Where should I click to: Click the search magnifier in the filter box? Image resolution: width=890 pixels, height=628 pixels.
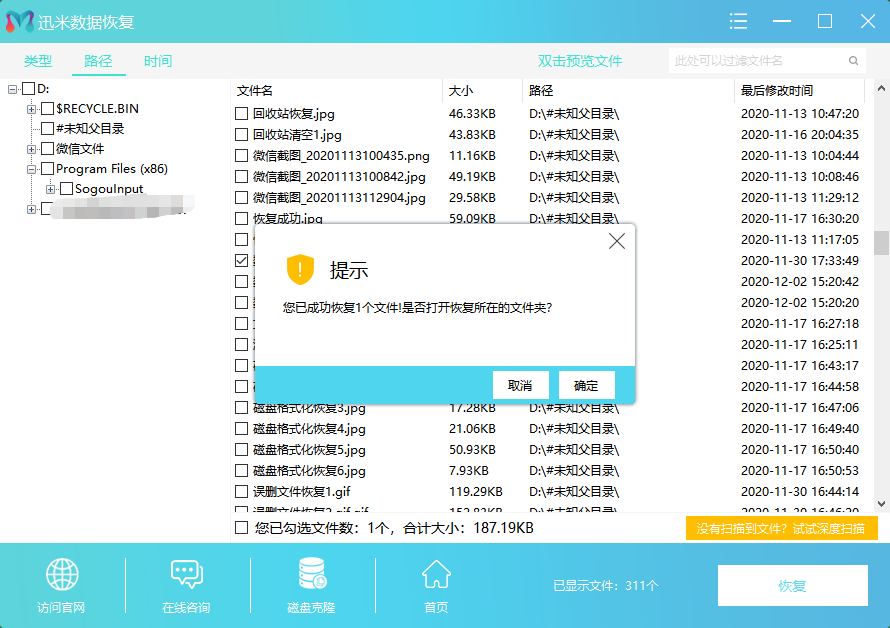click(x=852, y=60)
